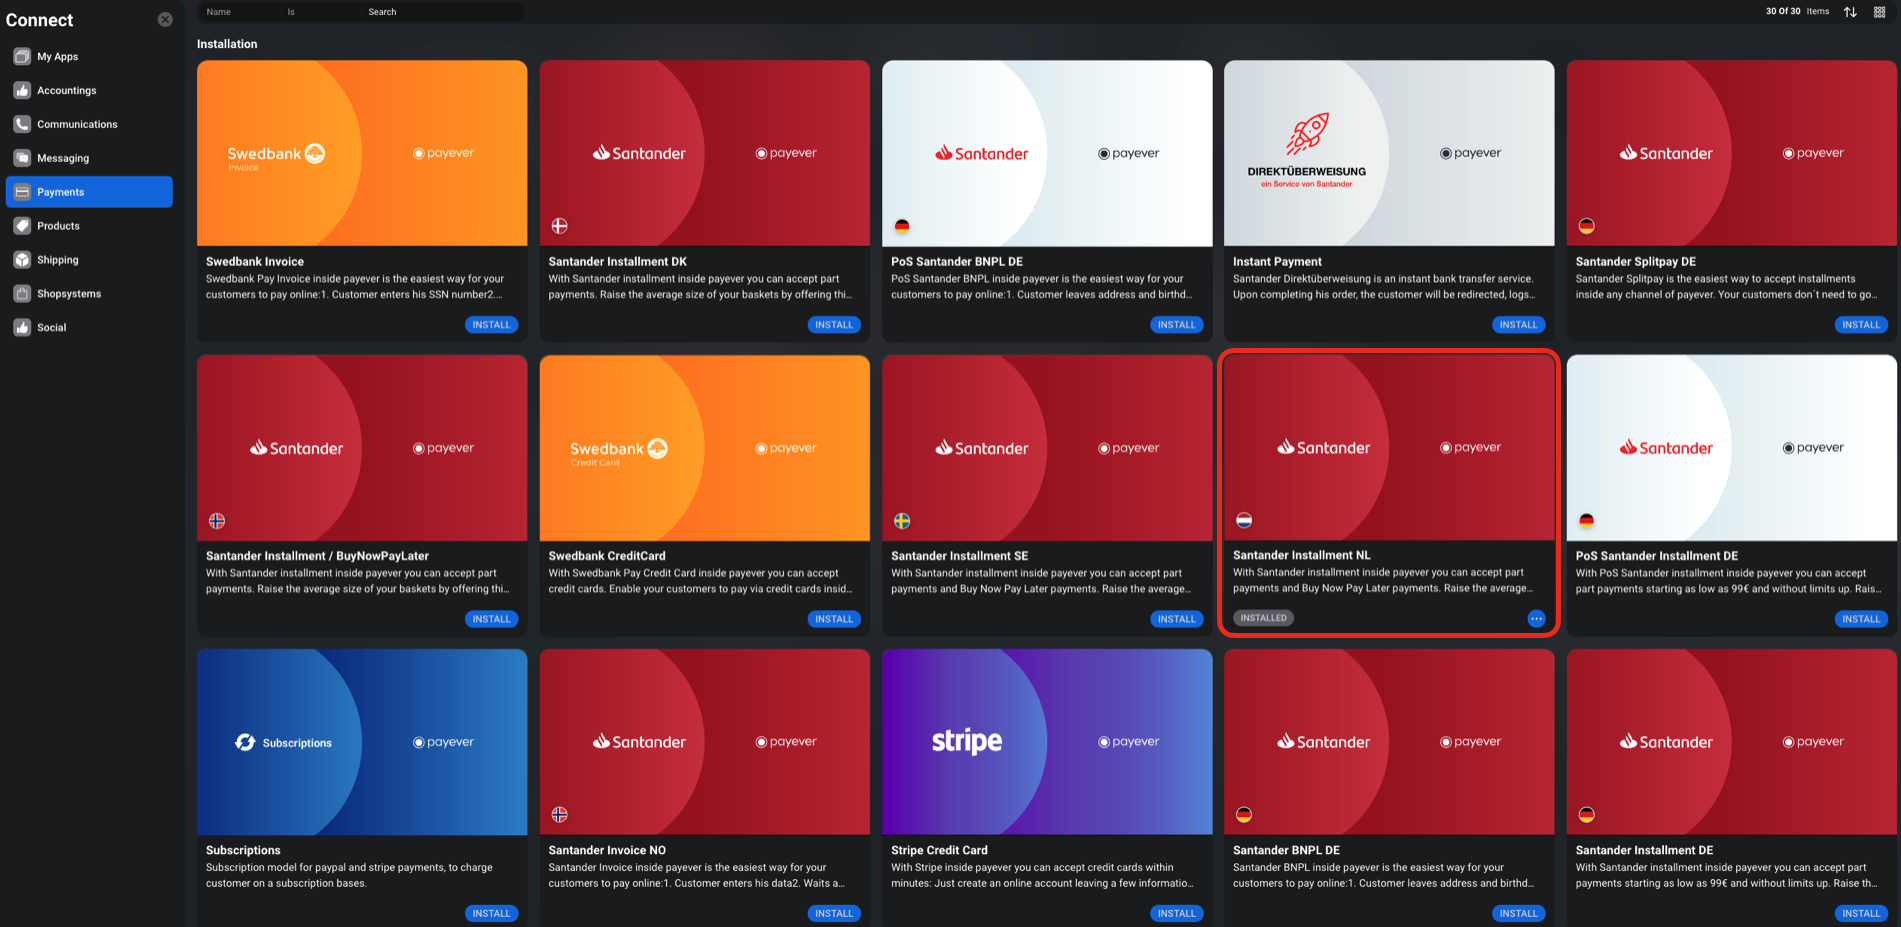
Task: Open the Shopsystems category
Action: point(89,294)
